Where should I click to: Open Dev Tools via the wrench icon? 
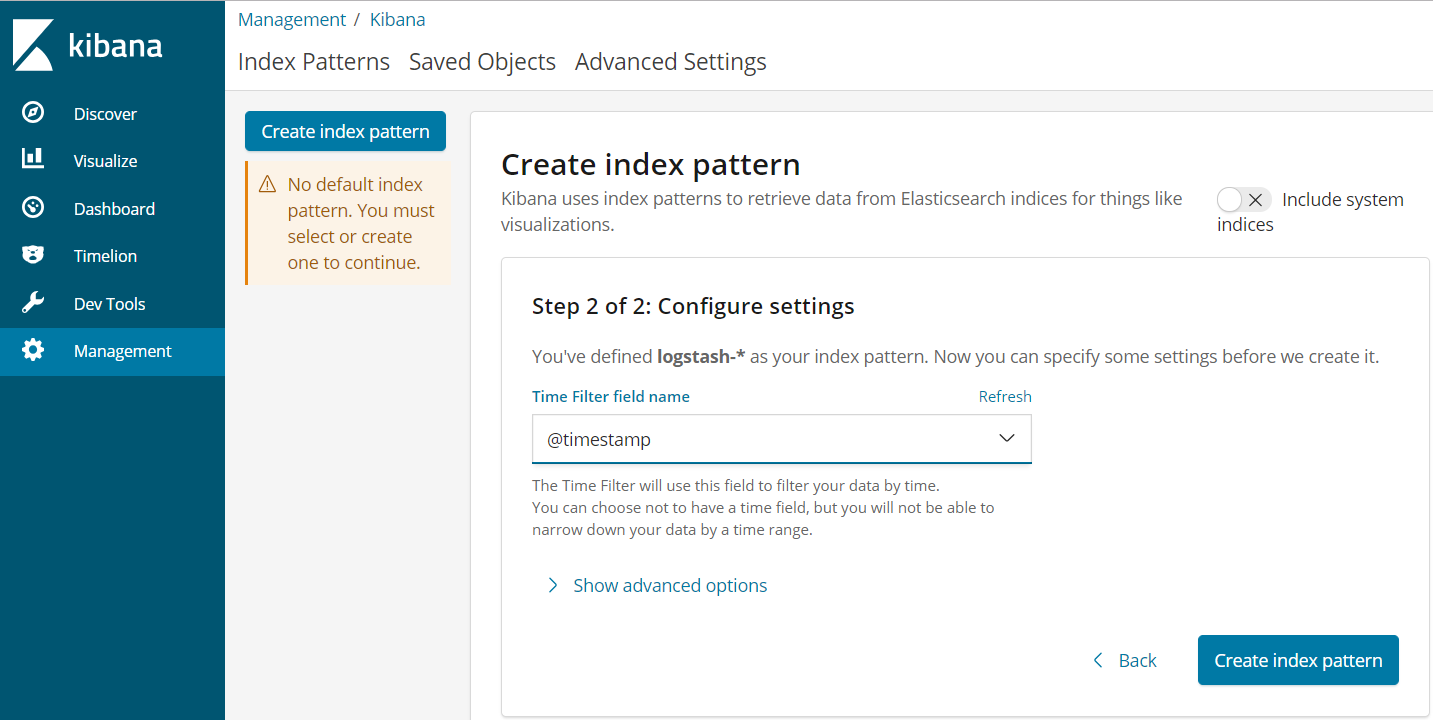click(33, 303)
